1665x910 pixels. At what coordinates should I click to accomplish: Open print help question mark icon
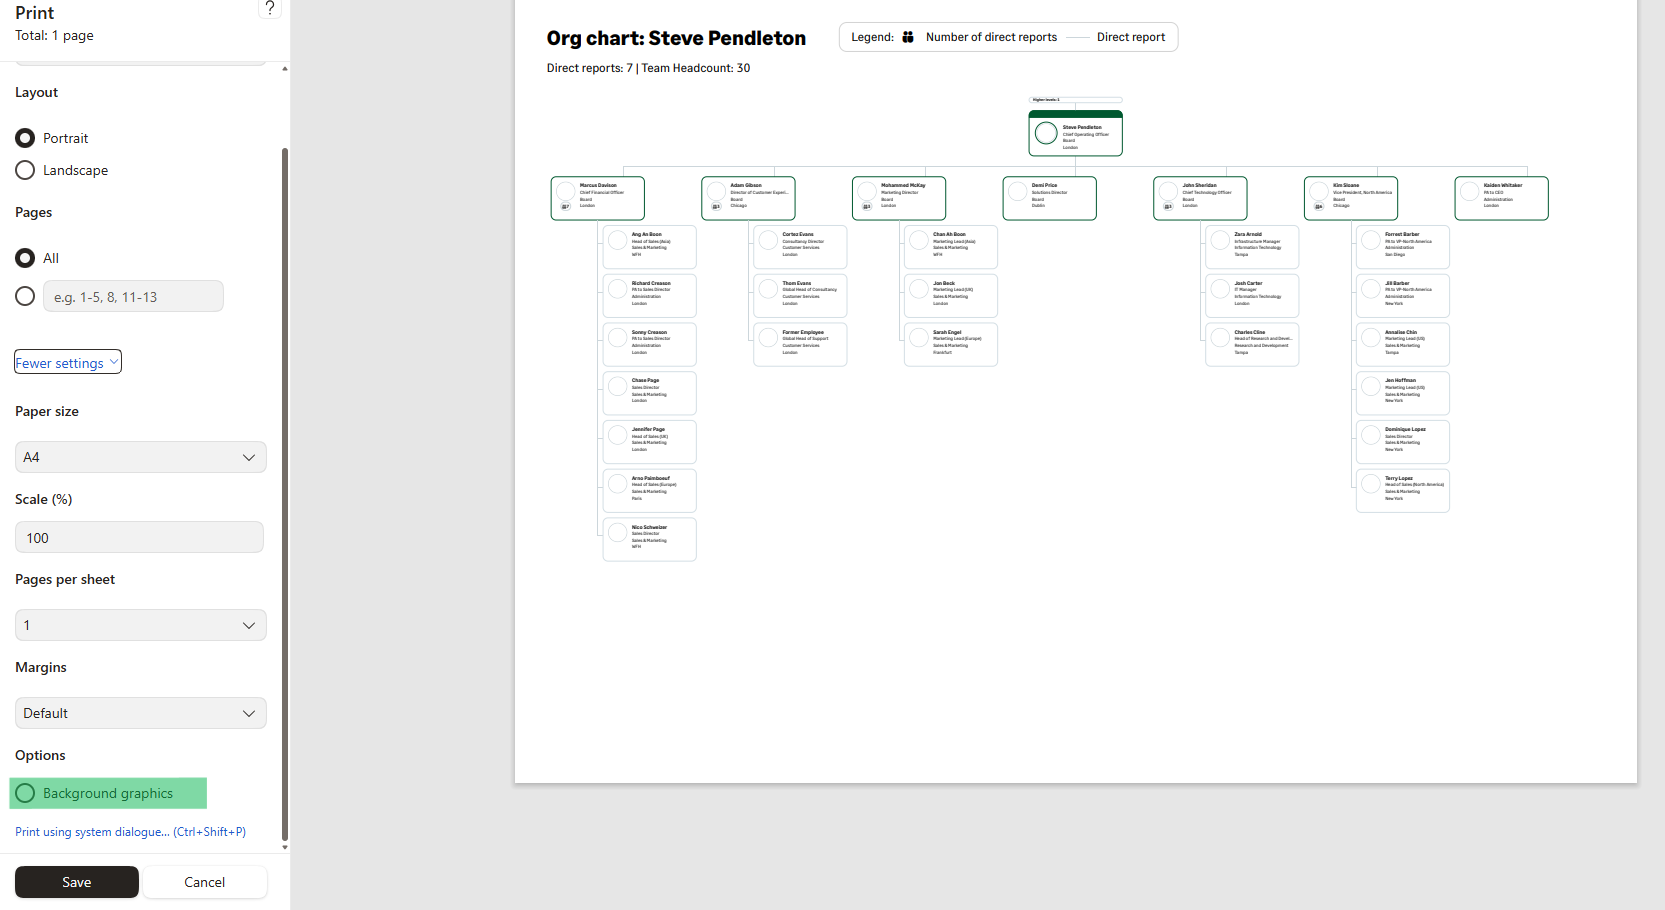269,8
